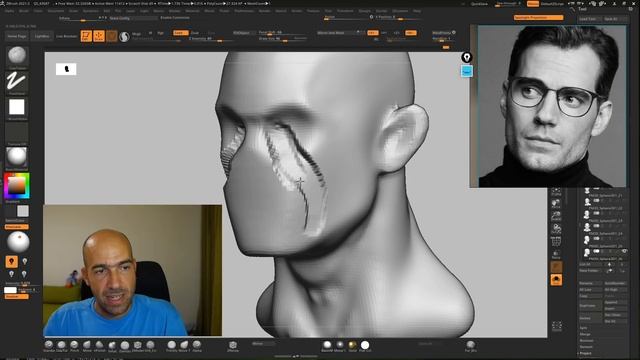Screen dimensions: 640x360
Task: Toggle Zadd sculpt mode
Action: 181,33
